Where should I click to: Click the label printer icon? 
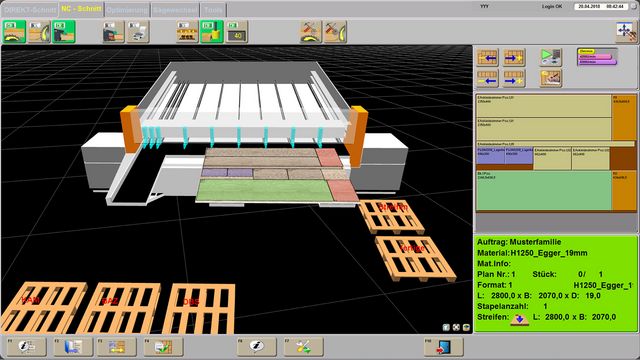click(x=138, y=32)
